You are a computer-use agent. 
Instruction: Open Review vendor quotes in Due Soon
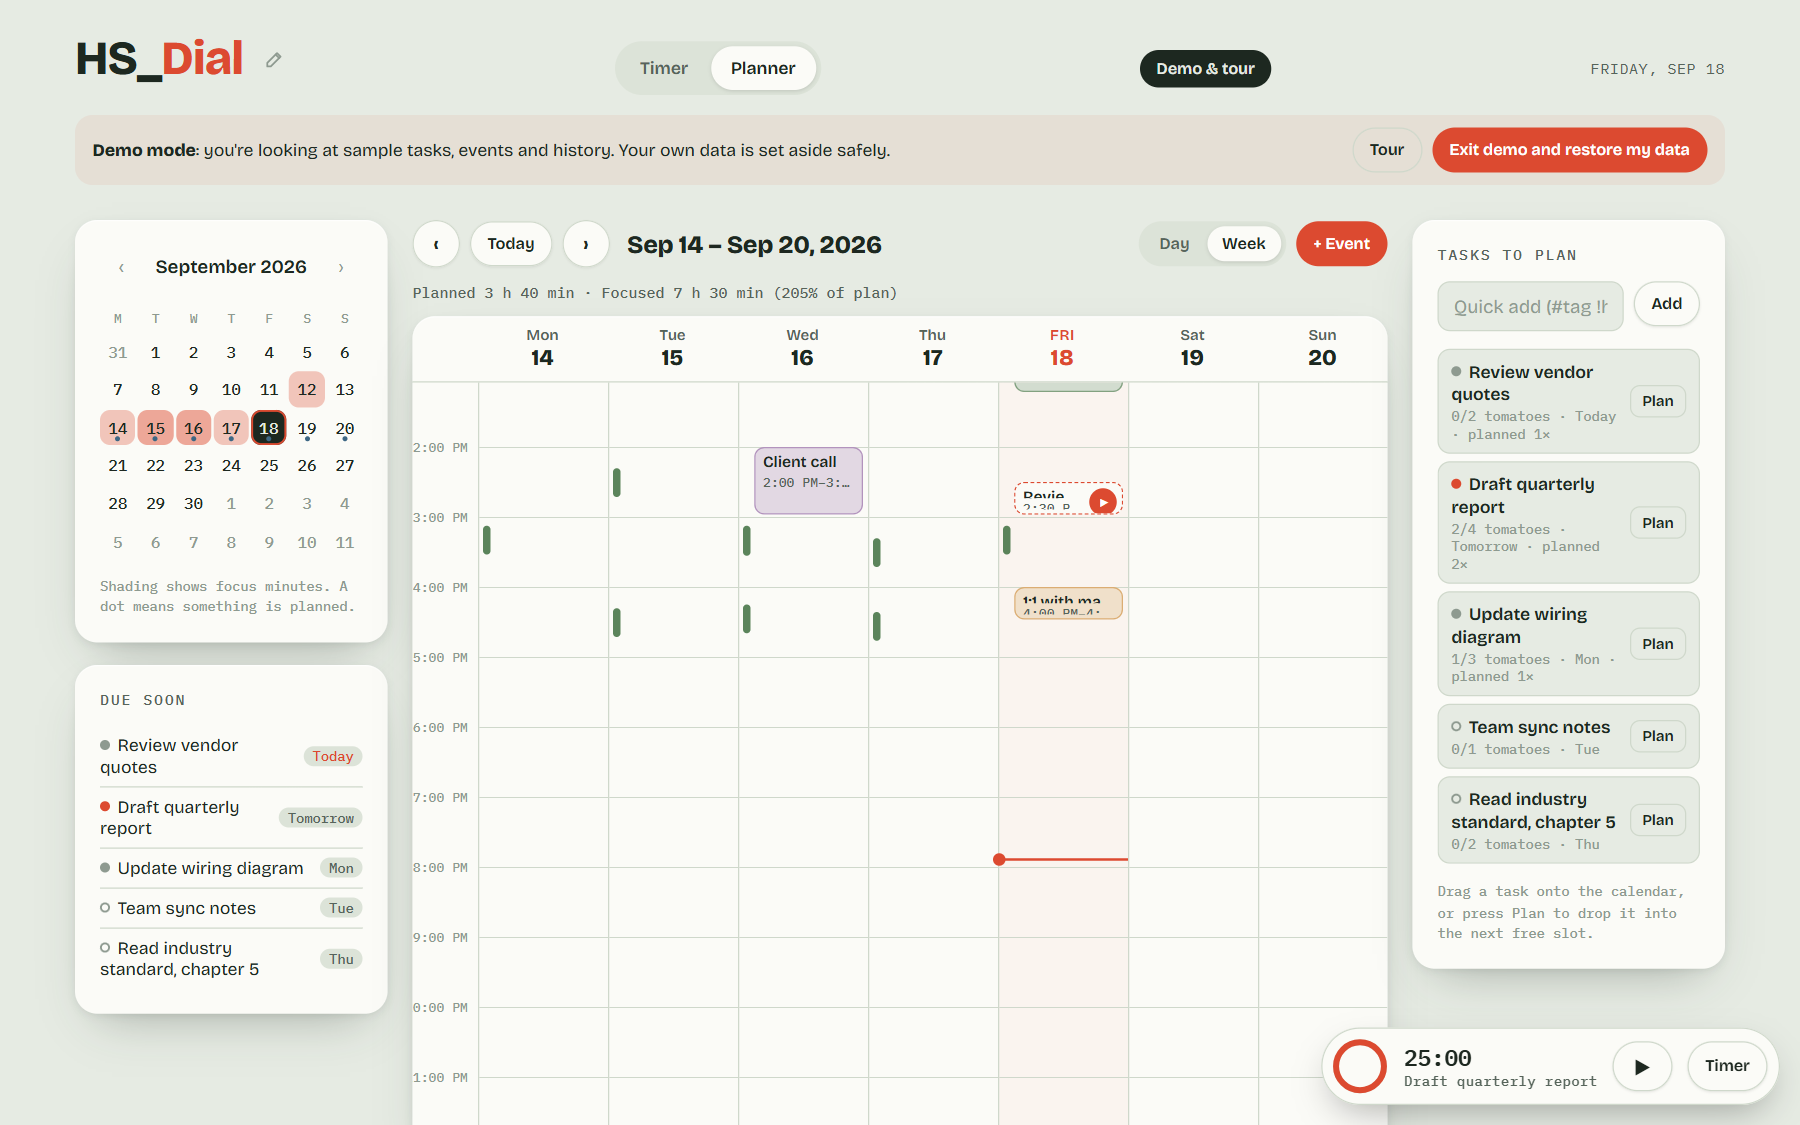click(x=231, y=756)
